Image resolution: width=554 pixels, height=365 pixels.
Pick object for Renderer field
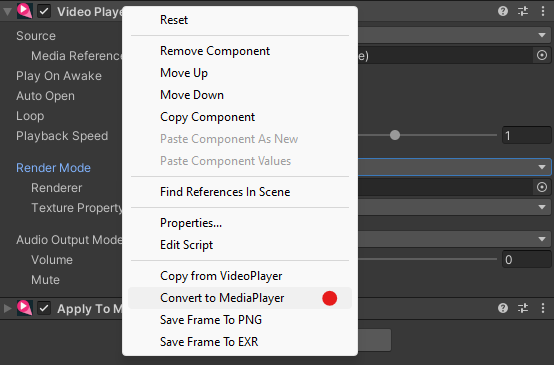(542, 187)
